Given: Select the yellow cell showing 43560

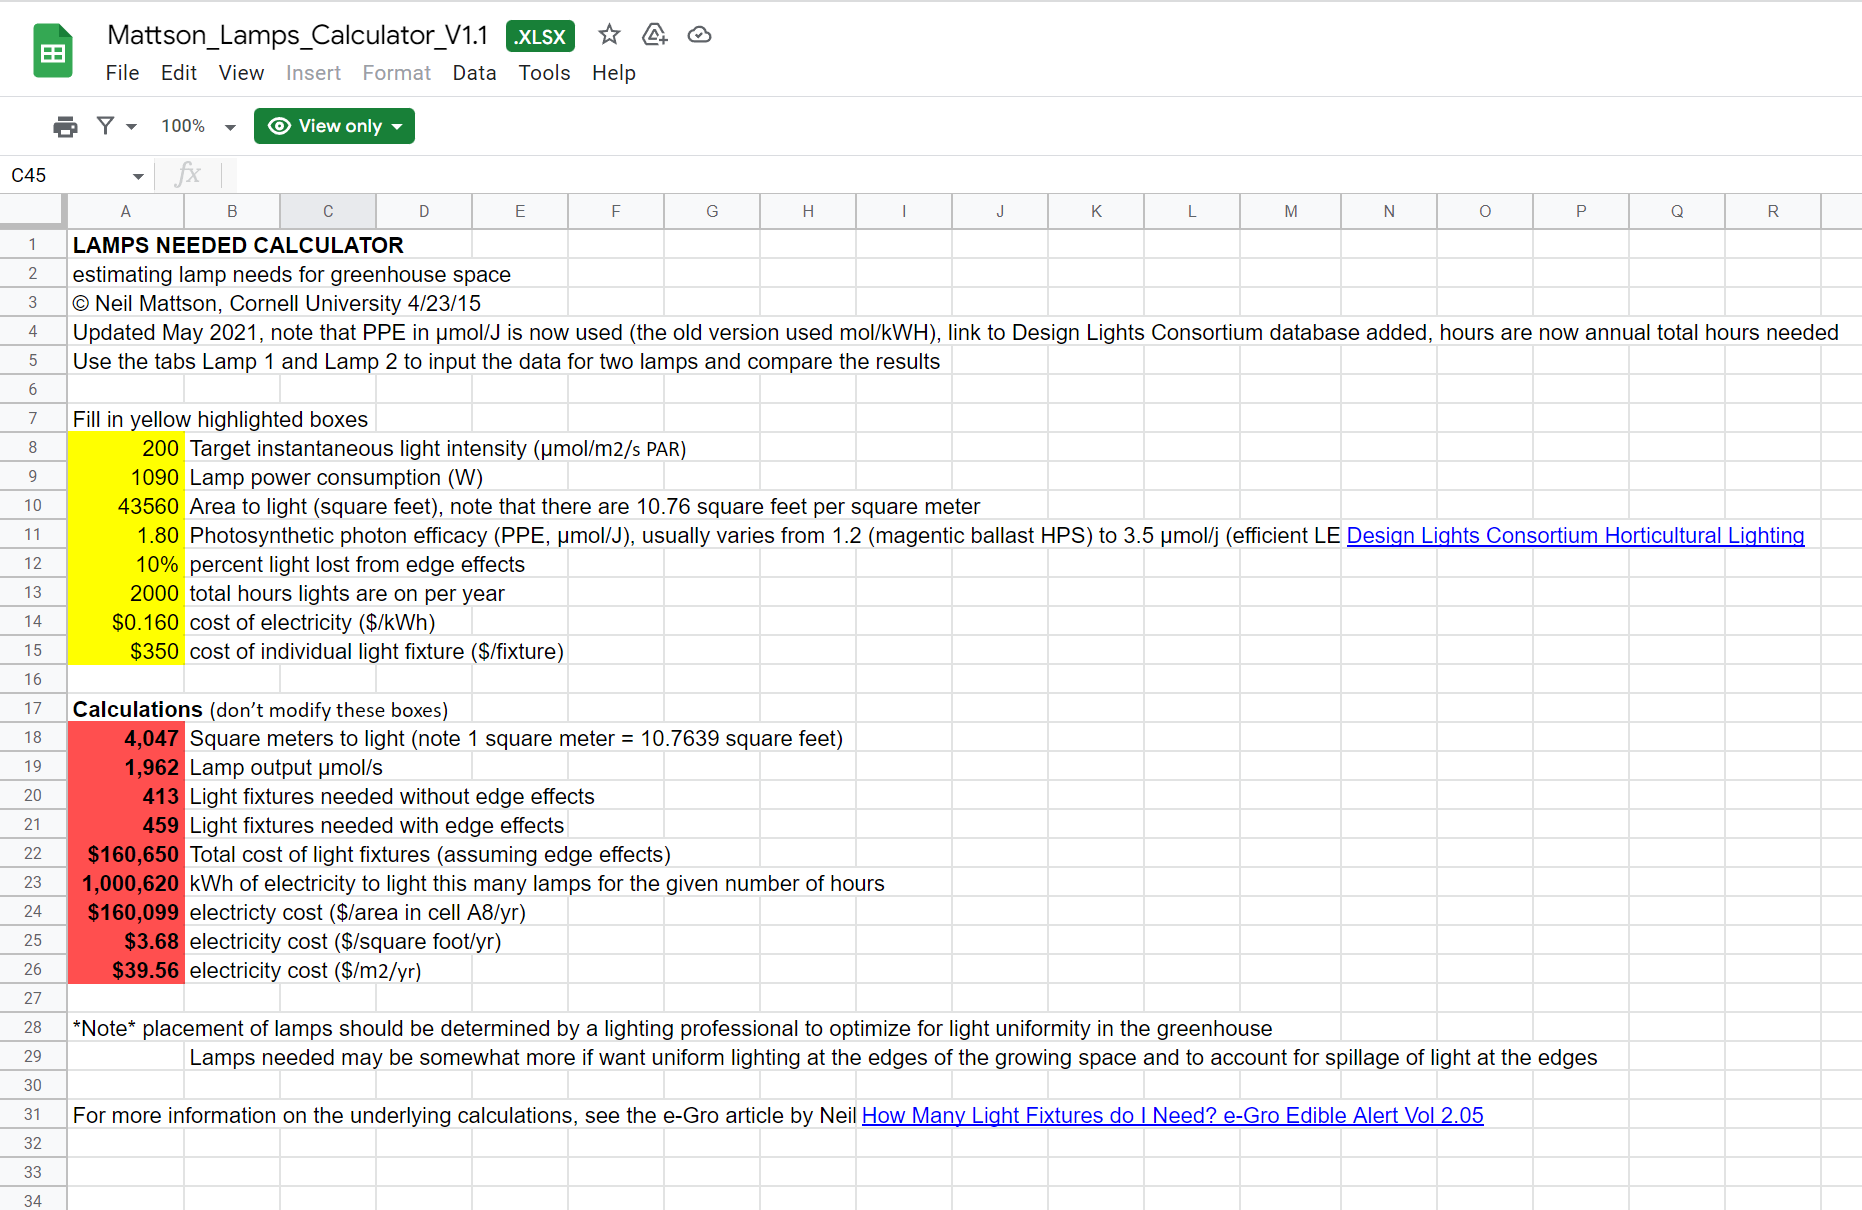Looking at the screenshot, I should [126, 506].
